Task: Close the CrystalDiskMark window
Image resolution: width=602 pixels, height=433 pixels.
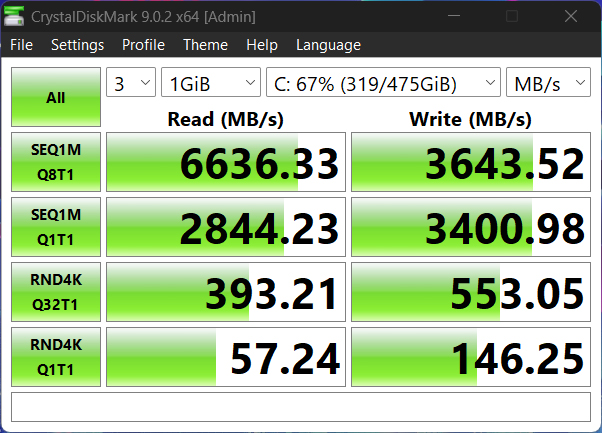Action: (x=571, y=16)
